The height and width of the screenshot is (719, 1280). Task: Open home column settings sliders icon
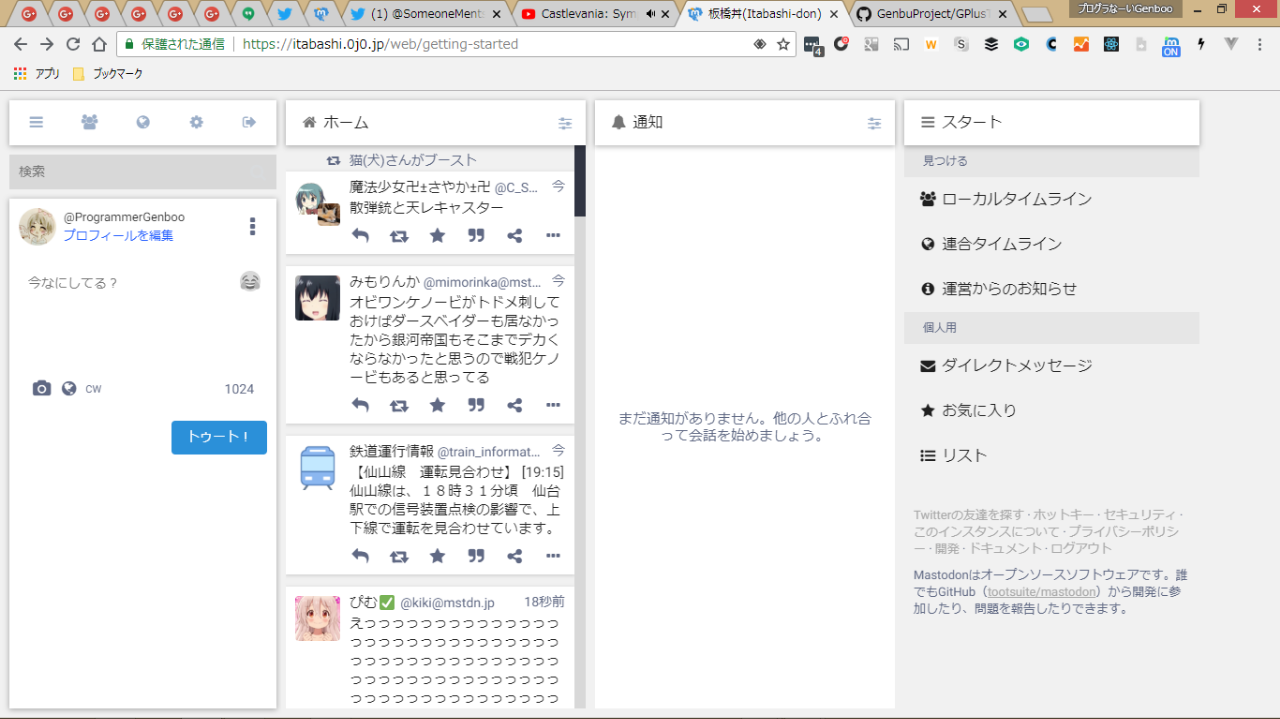pyautogui.click(x=565, y=123)
